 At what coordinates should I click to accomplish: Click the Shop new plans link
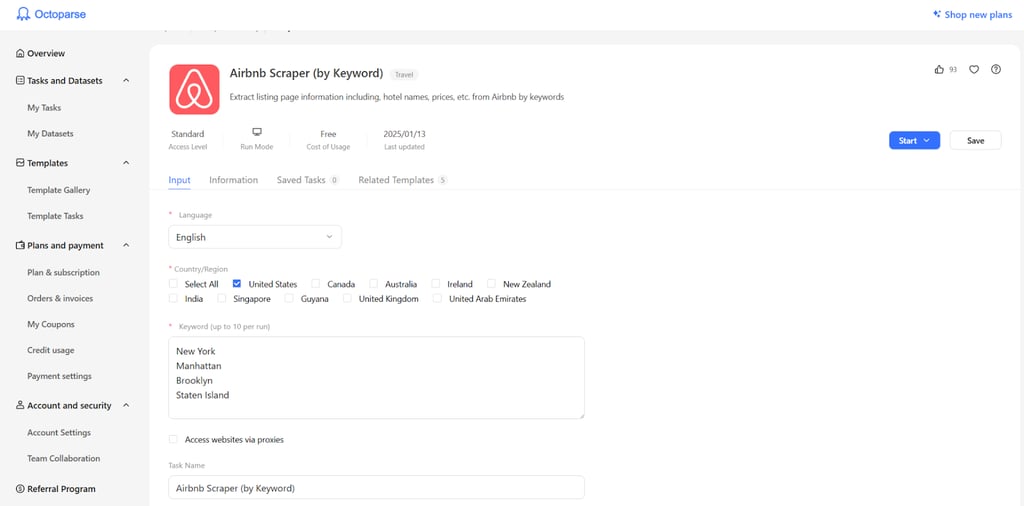tap(978, 14)
